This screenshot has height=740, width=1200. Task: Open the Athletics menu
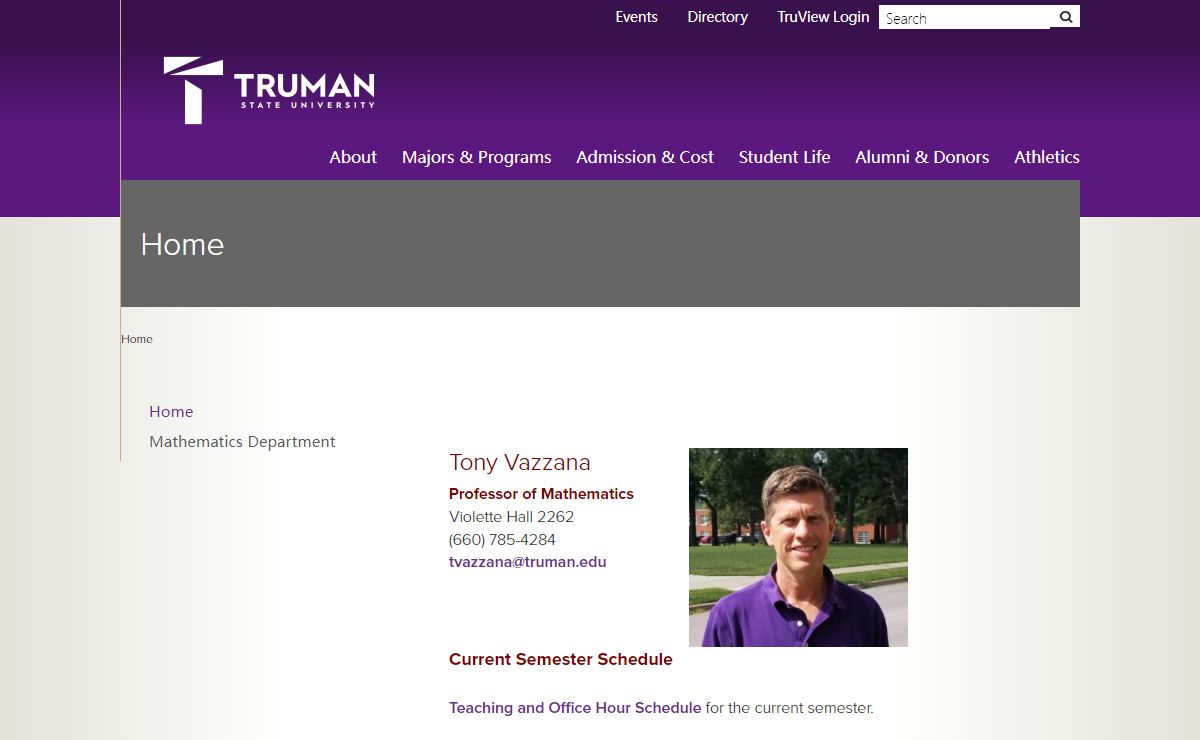click(1047, 157)
